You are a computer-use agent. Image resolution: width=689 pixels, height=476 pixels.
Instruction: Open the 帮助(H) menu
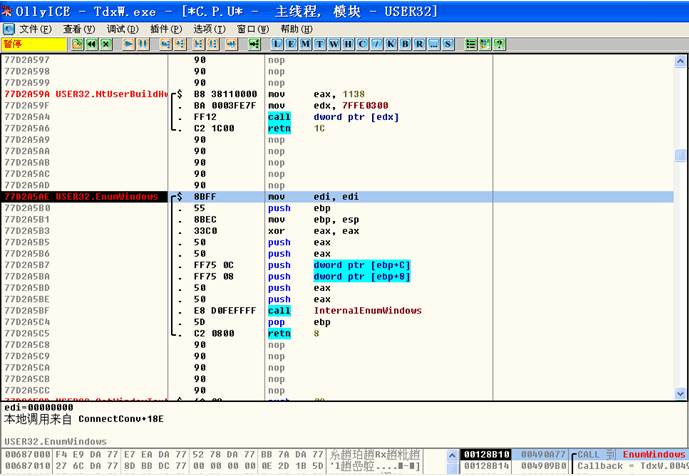[297, 29]
